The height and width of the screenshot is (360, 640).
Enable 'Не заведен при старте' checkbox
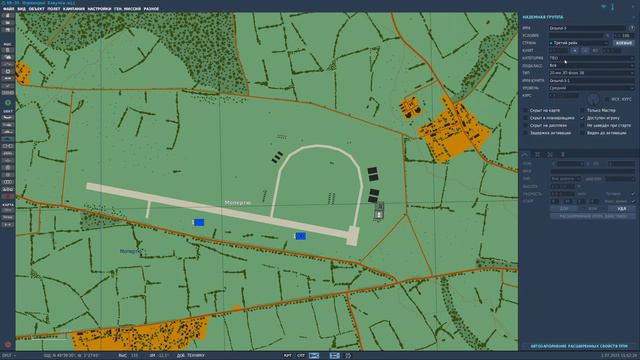point(582,125)
